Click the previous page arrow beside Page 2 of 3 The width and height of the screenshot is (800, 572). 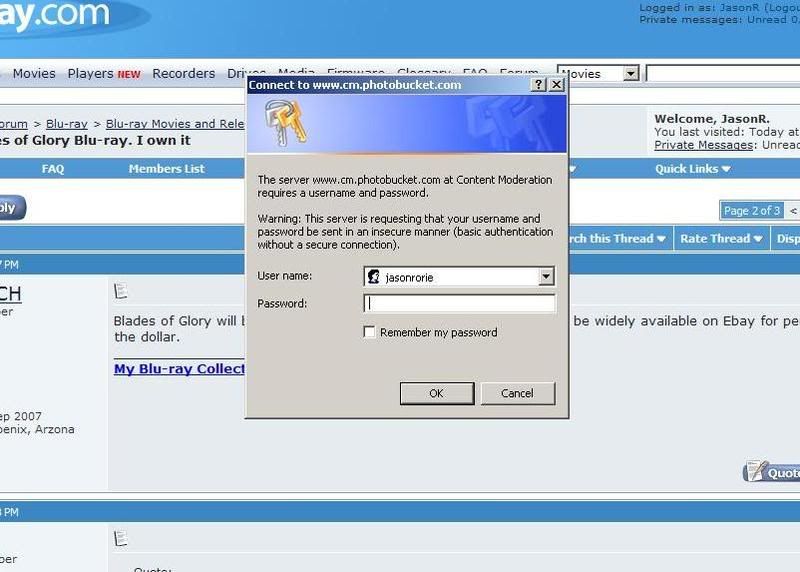[x=793, y=211]
